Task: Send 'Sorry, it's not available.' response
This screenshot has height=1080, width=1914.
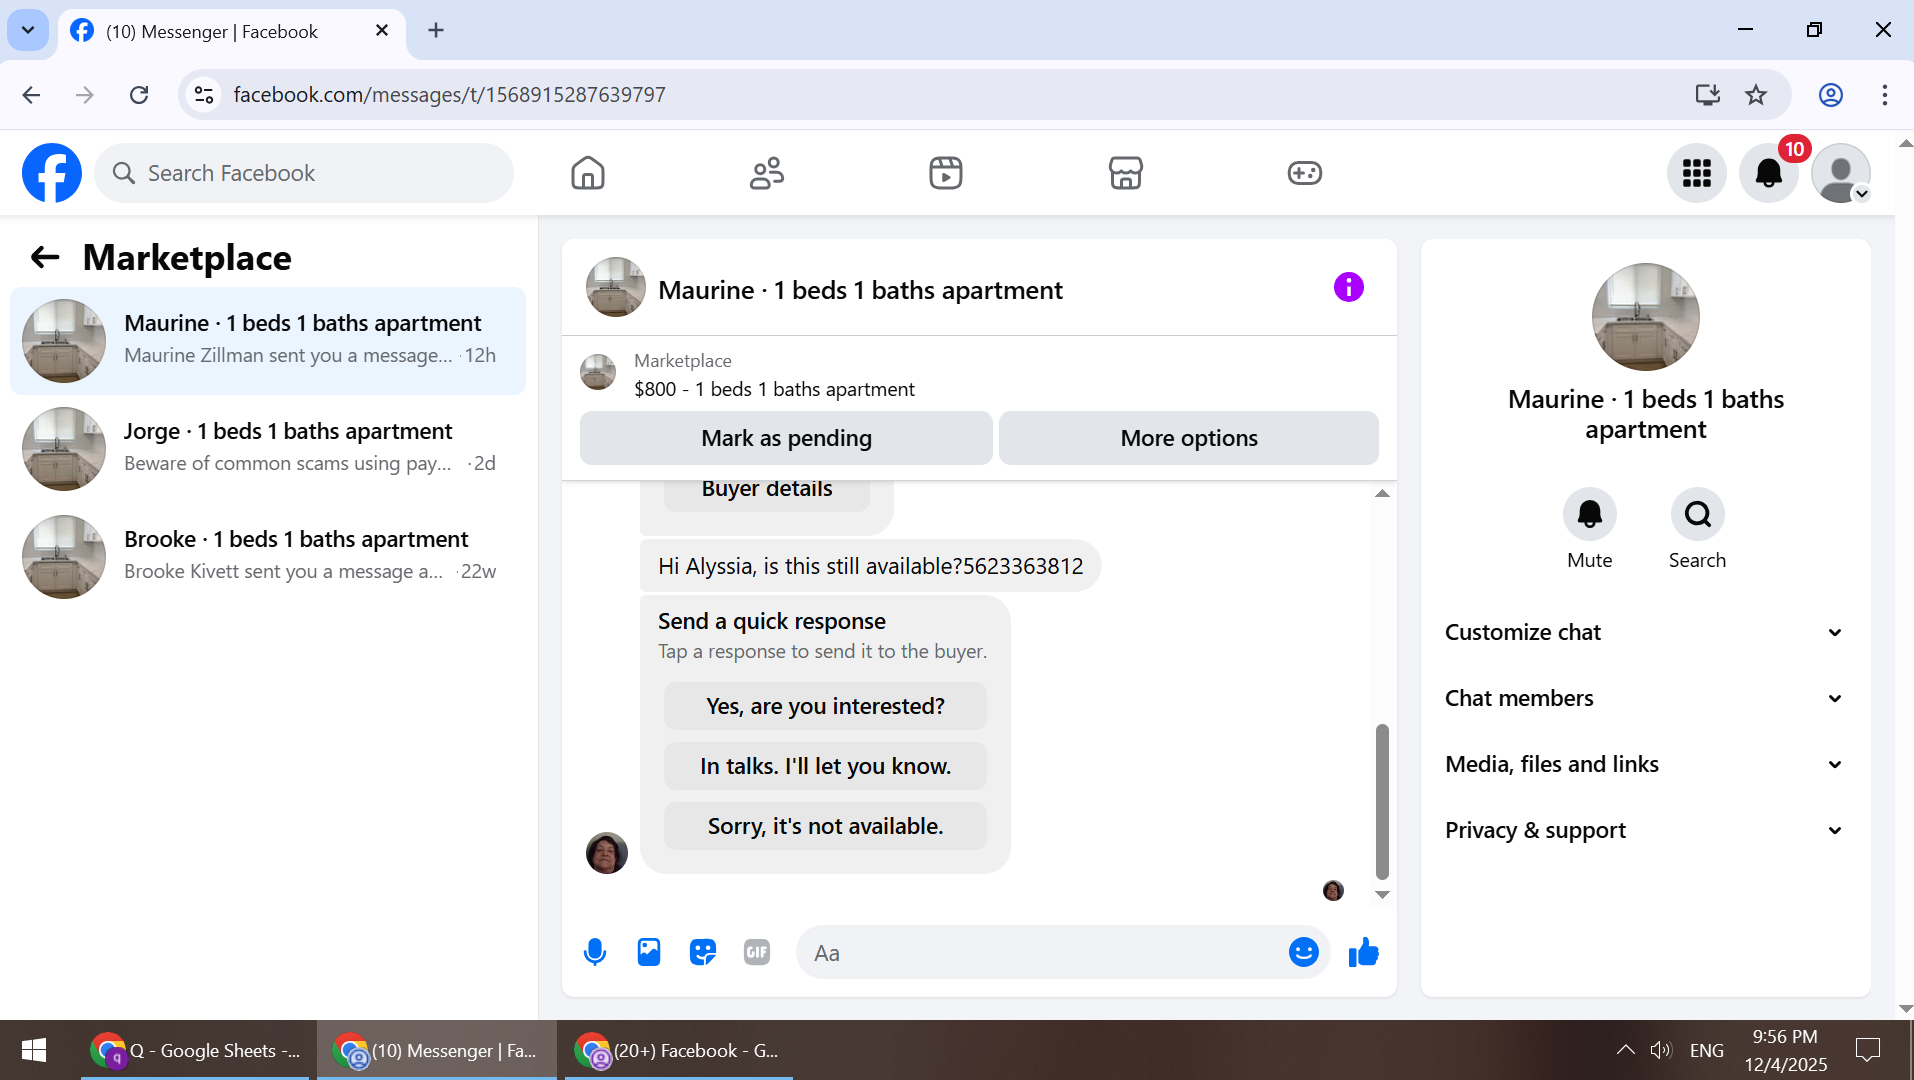Action: point(825,826)
